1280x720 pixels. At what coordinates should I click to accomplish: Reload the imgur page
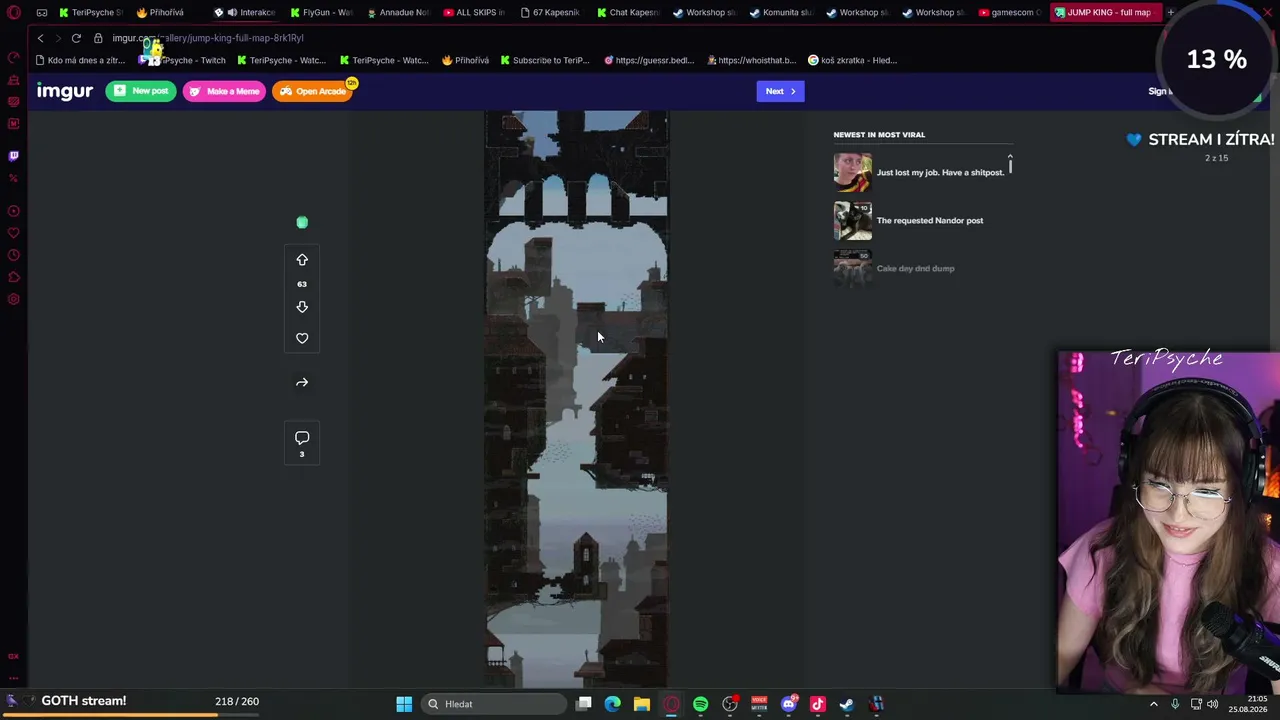point(76,38)
